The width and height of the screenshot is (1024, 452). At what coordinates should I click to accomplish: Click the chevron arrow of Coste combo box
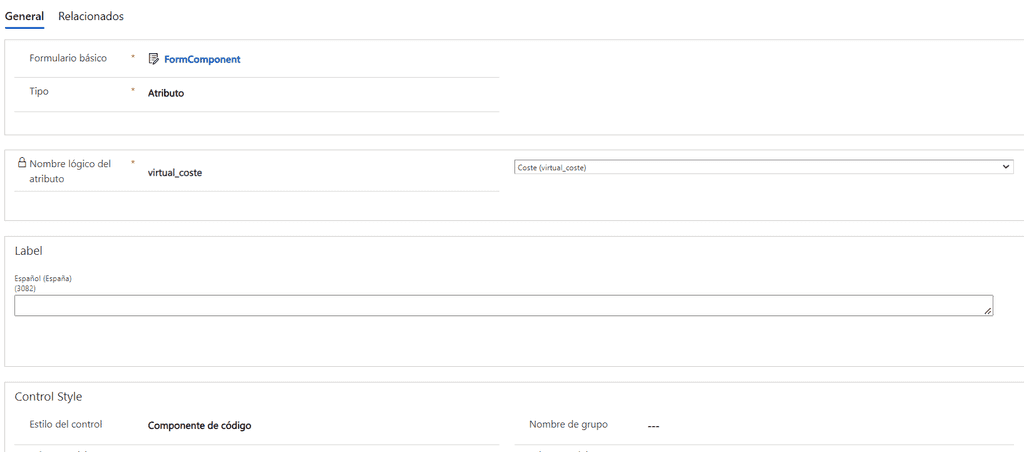[1006, 167]
